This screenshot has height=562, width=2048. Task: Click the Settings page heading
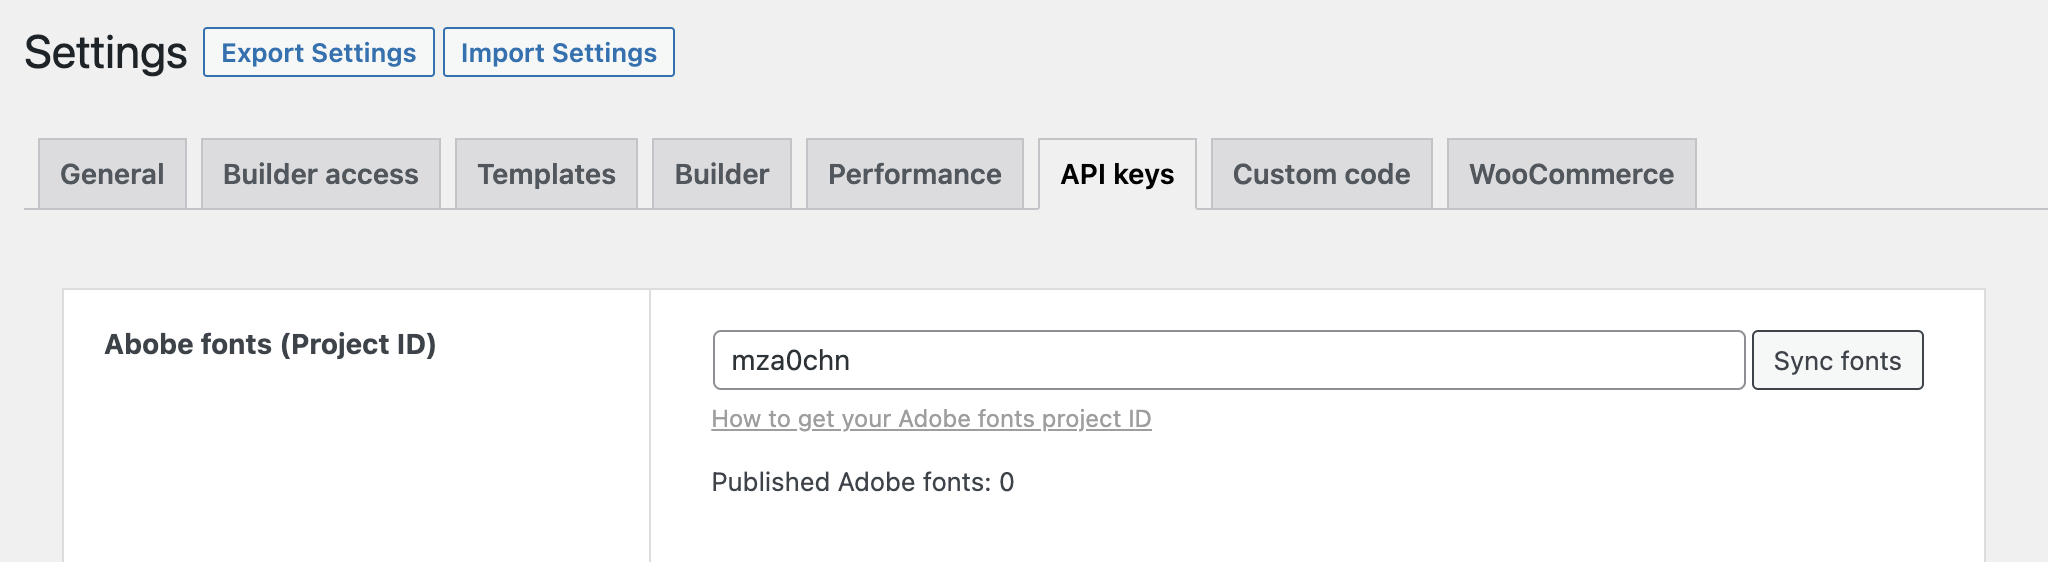click(x=106, y=53)
